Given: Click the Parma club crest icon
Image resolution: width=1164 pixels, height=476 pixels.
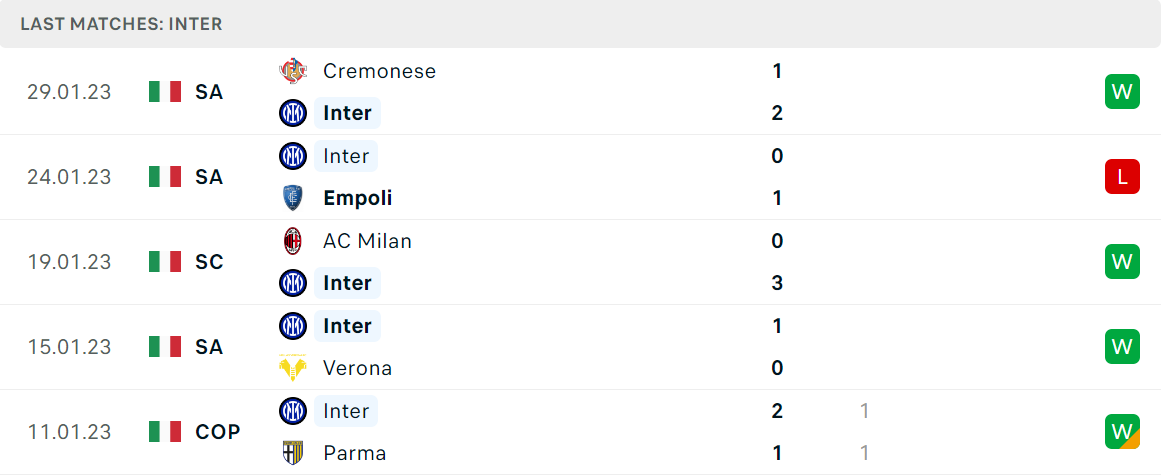Looking at the screenshot, I should 292,453.
